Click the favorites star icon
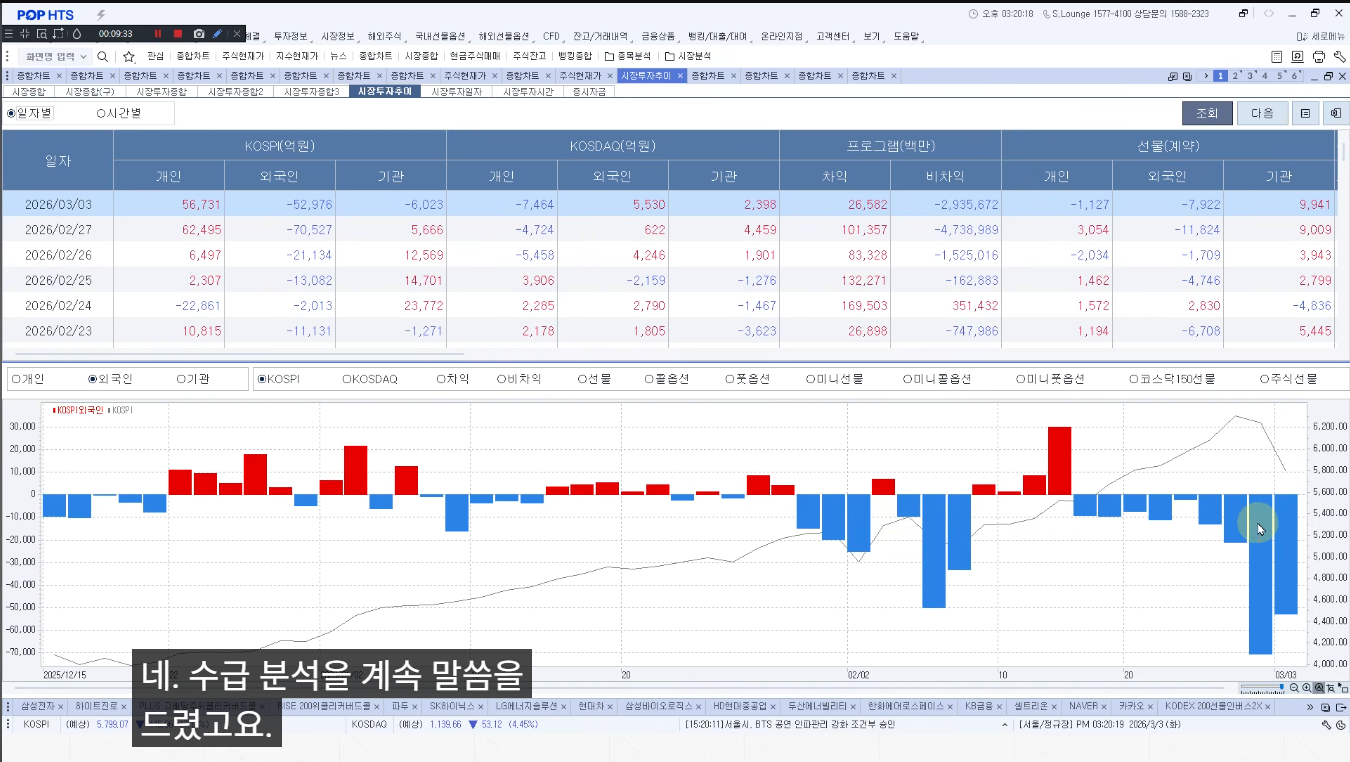 (129, 57)
